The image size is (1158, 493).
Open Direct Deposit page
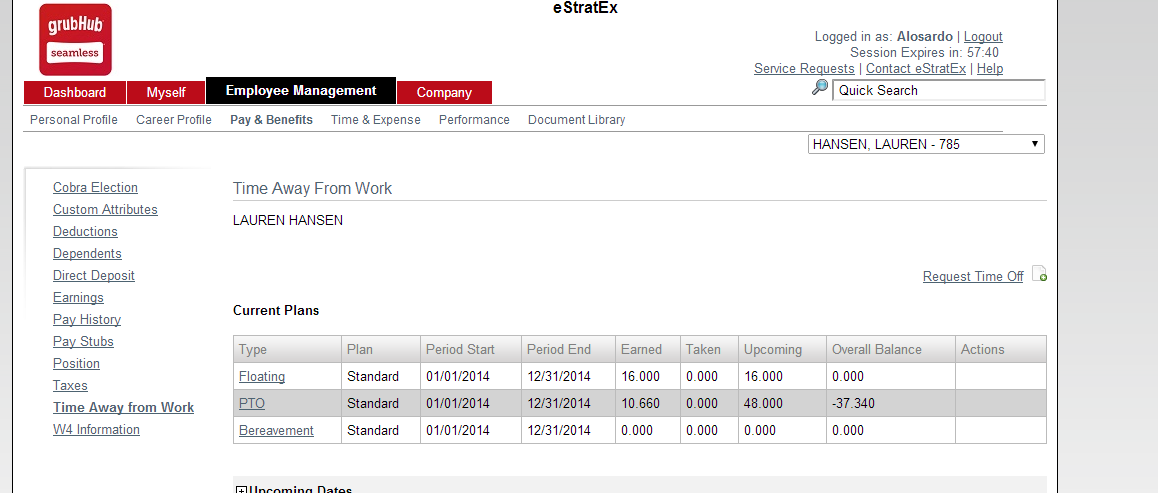[x=94, y=275]
